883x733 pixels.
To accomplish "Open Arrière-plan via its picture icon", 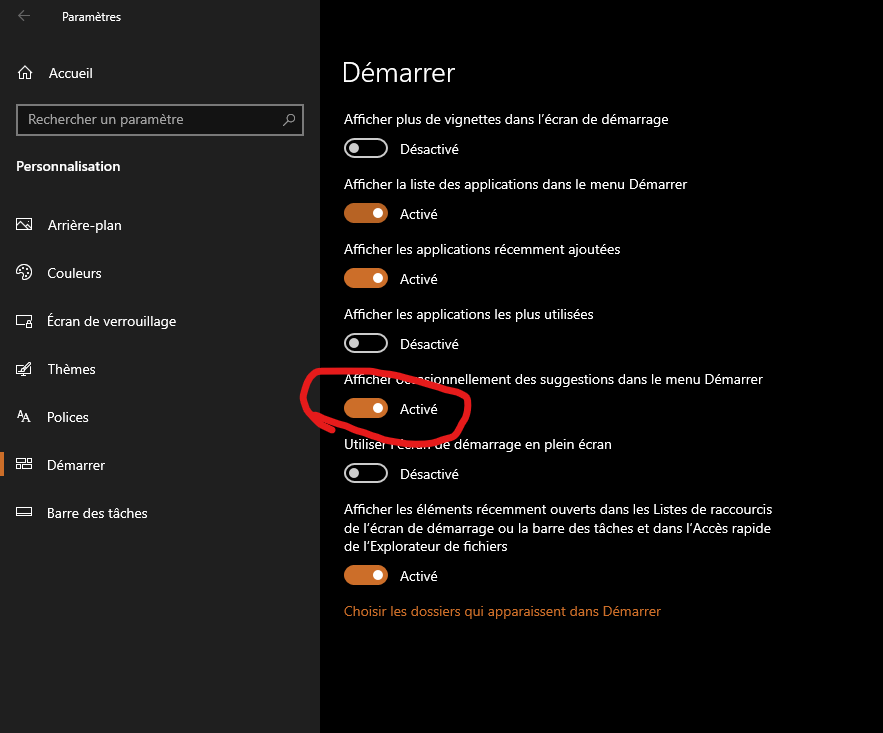I will 25,225.
